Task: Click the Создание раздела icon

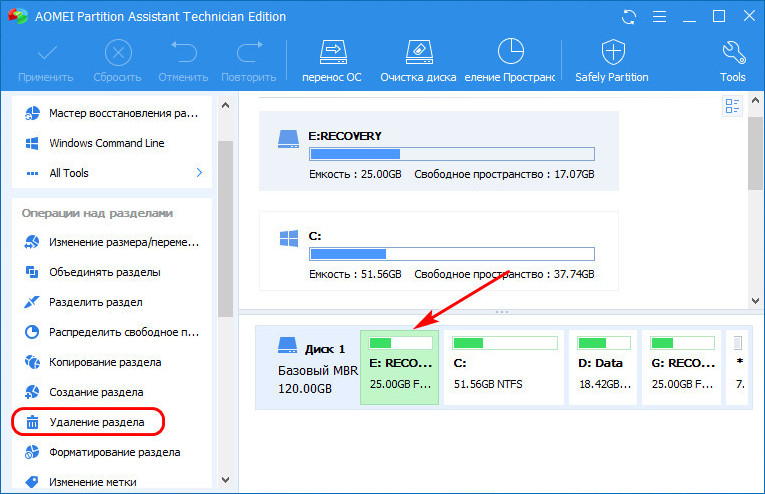Action: [32, 392]
